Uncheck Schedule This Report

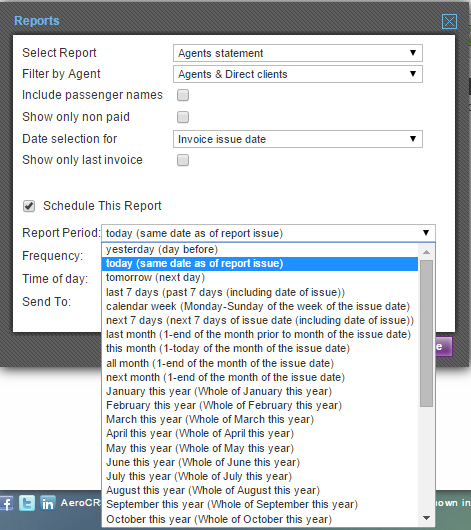click(29, 206)
